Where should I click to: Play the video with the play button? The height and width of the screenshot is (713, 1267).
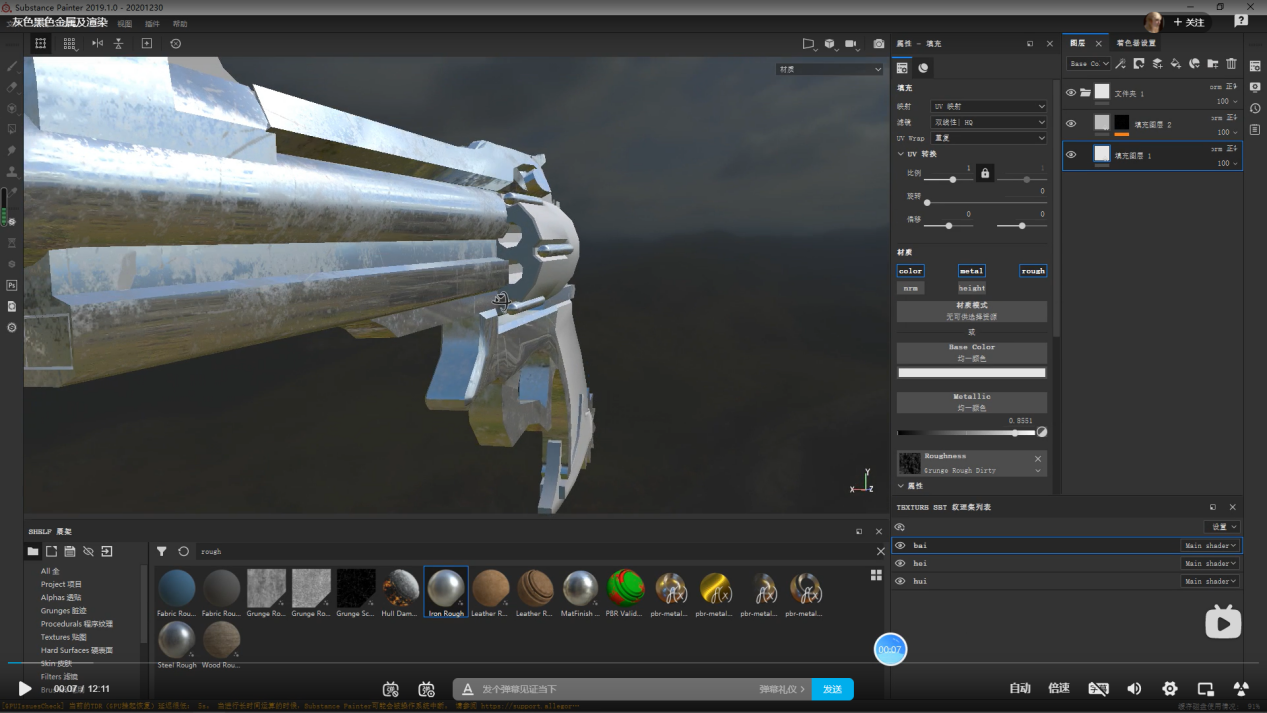tap(25, 689)
